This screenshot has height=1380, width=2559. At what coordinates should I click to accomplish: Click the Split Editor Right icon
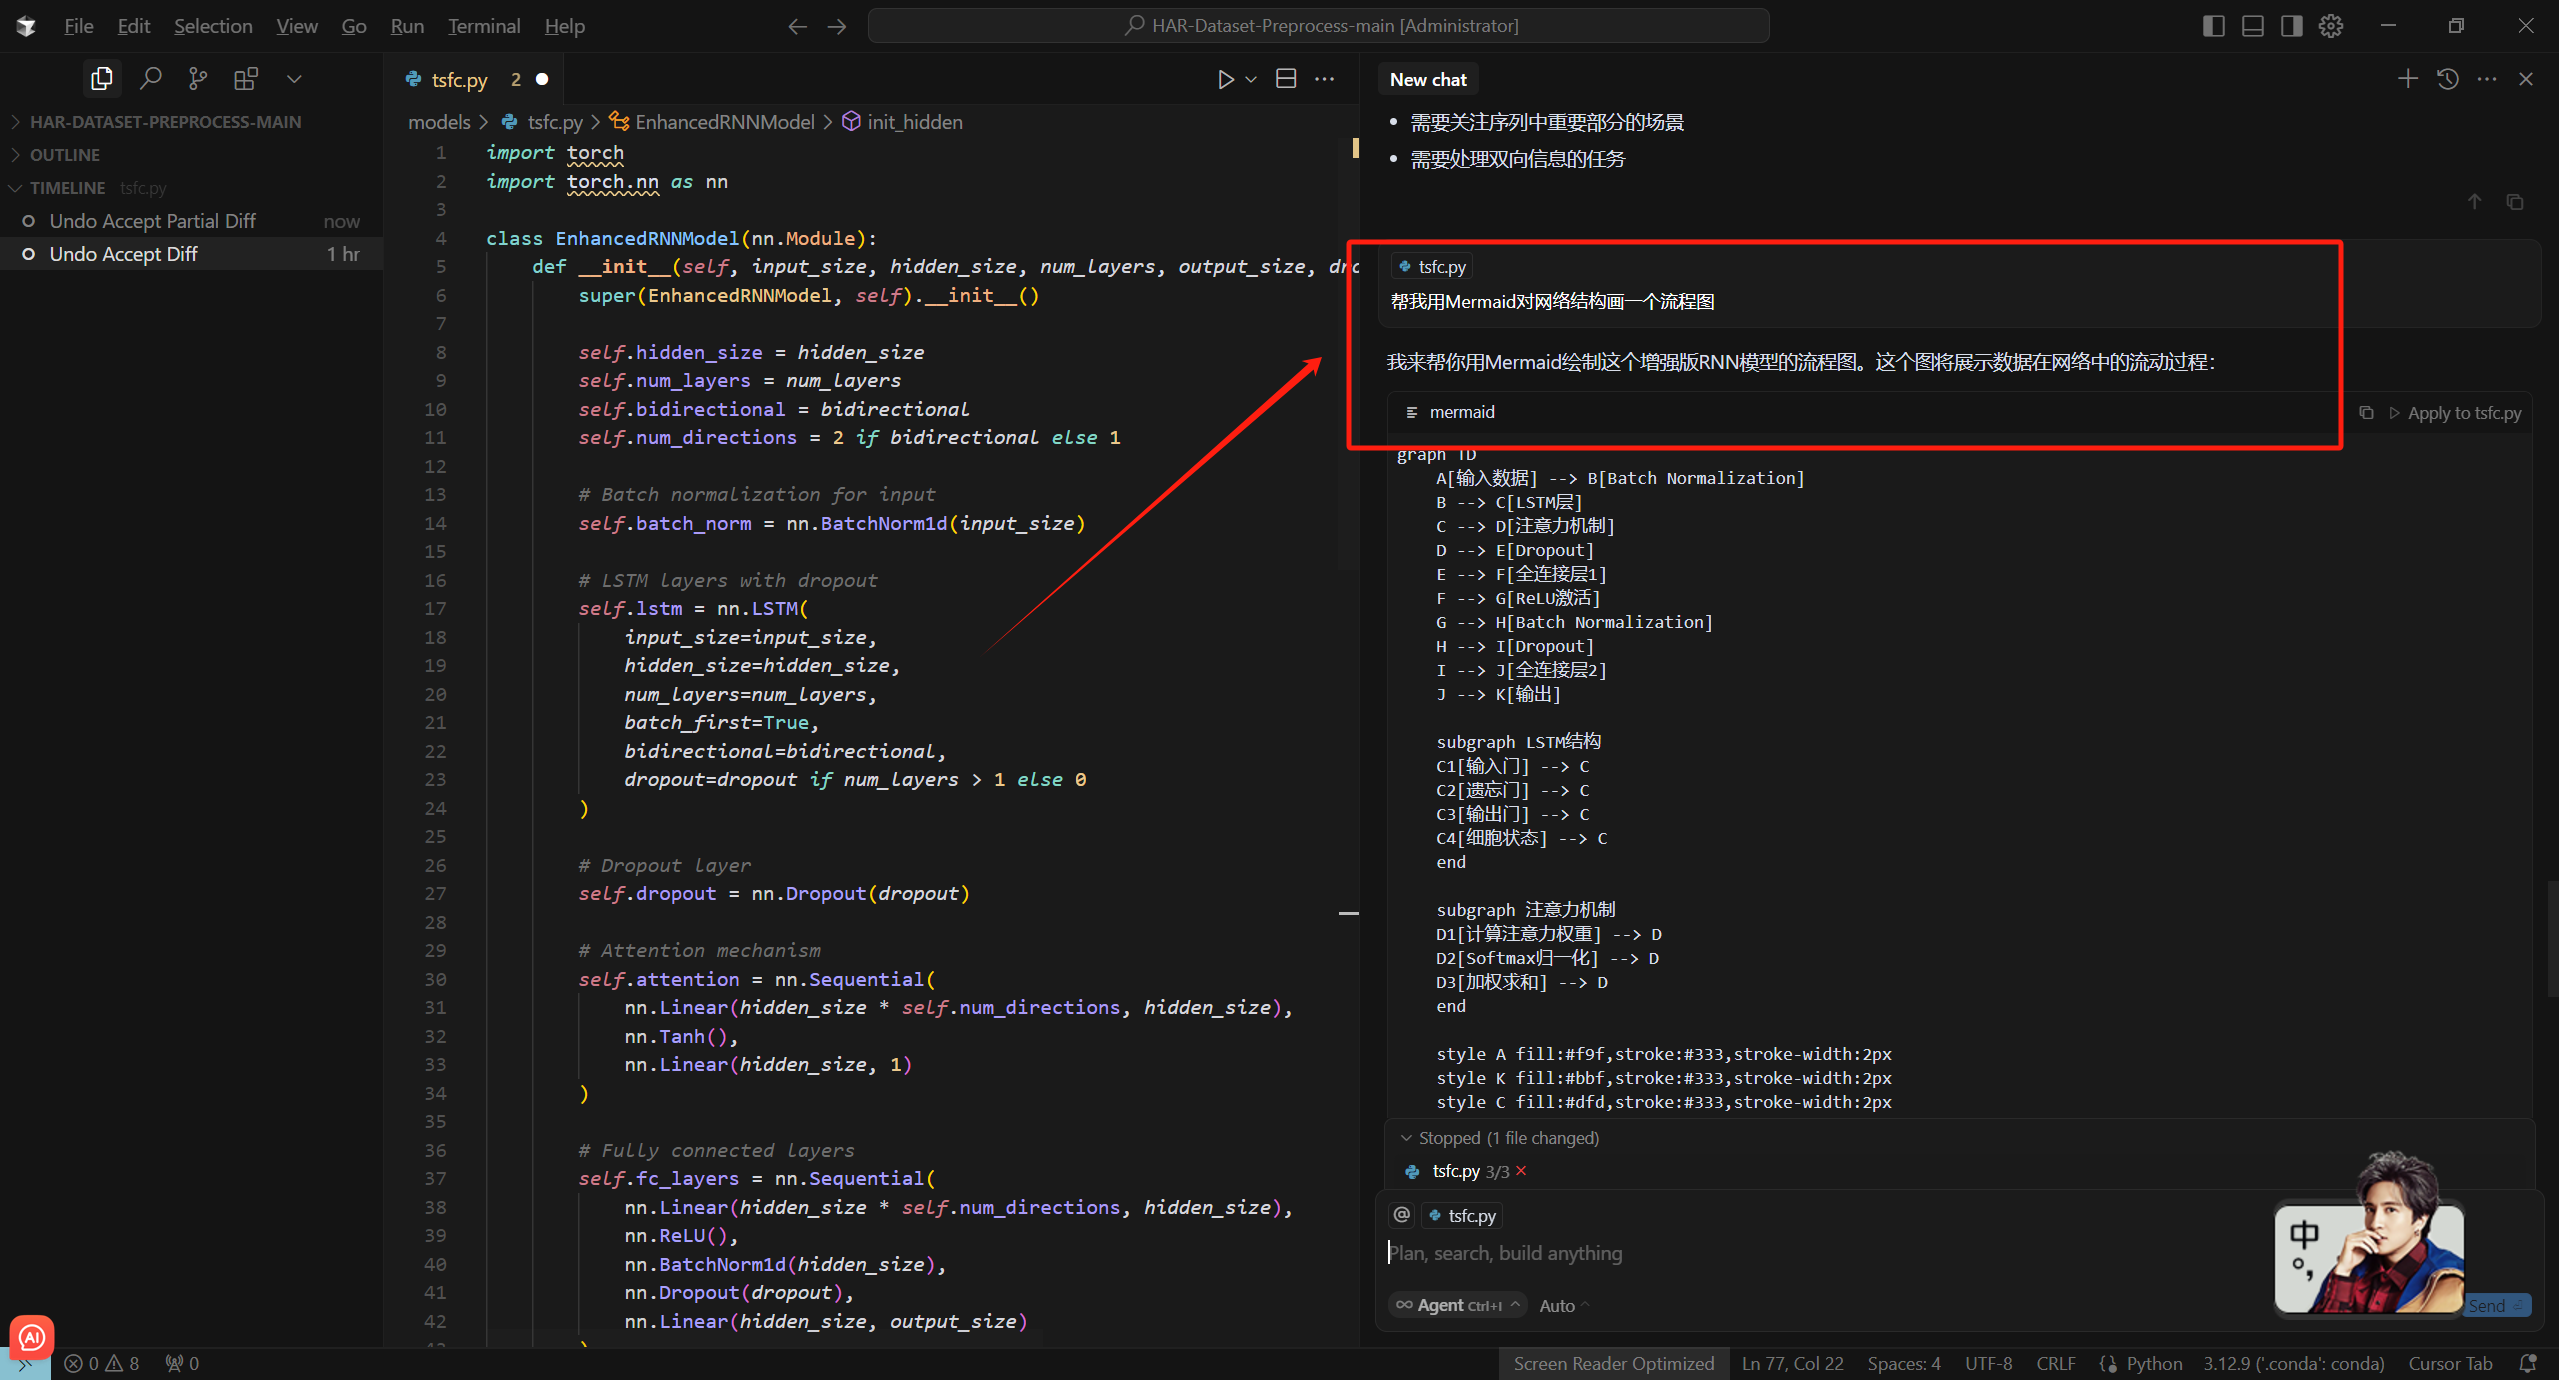pyautogui.click(x=1286, y=79)
